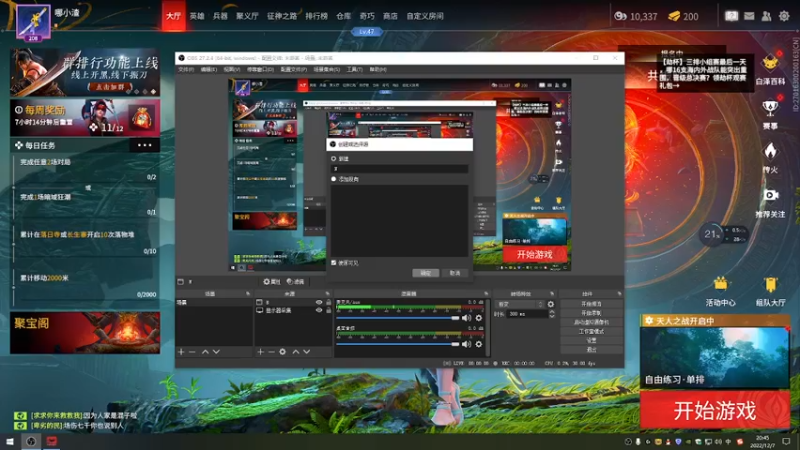Open the game settings gear icon

(784, 16)
